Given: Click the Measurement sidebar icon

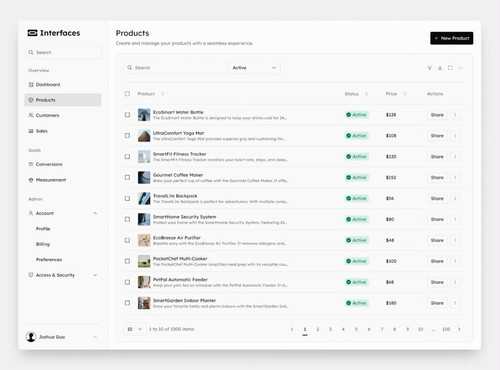Looking at the screenshot, I should (31, 180).
